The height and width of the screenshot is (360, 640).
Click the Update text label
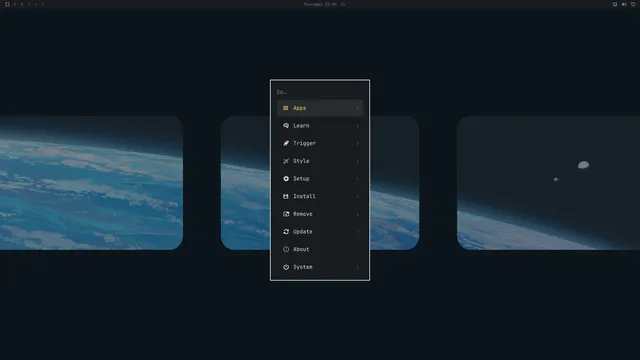click(303, 231)
